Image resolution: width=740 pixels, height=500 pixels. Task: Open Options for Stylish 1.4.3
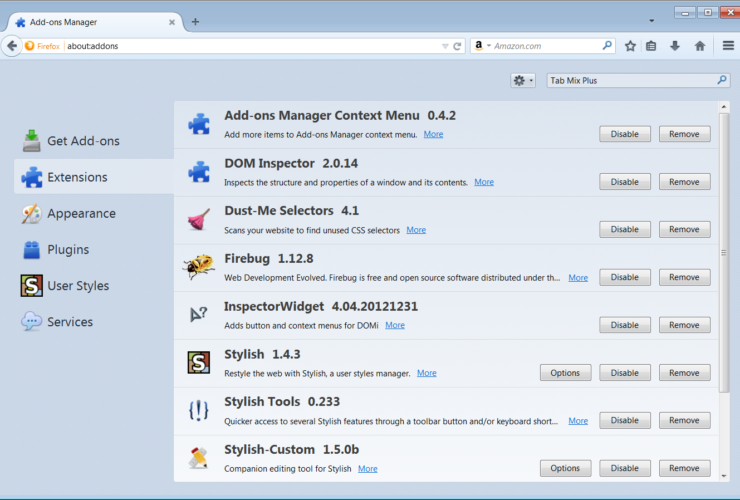565,373
